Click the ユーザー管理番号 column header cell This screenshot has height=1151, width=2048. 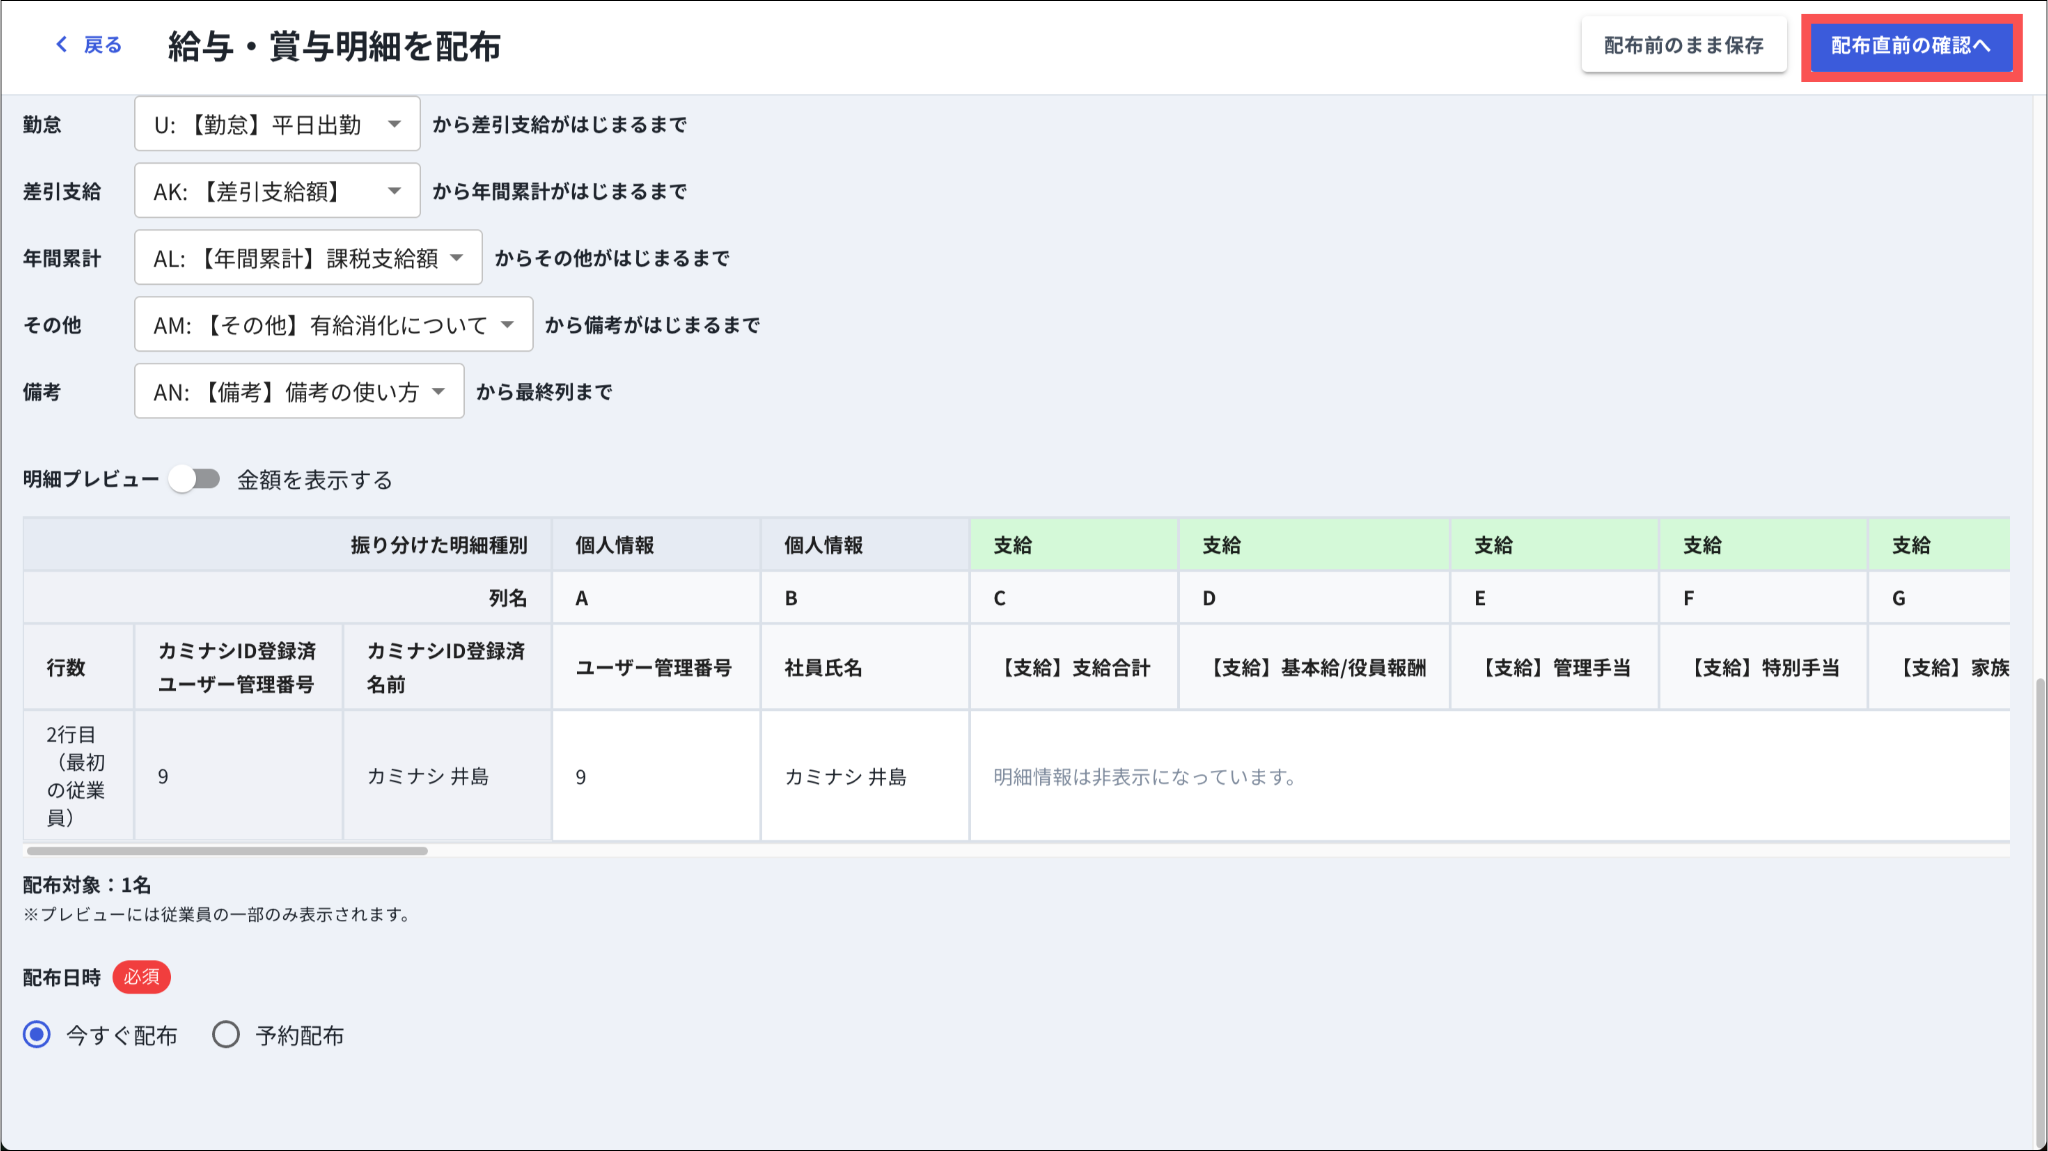pos(654,668)
